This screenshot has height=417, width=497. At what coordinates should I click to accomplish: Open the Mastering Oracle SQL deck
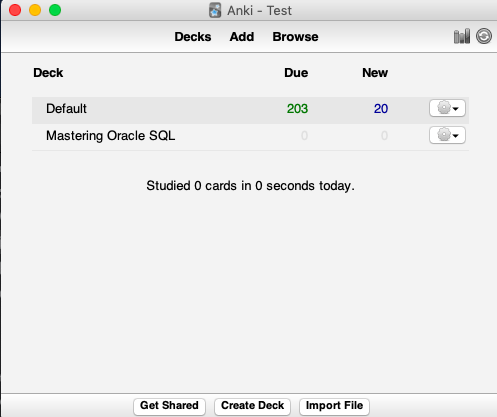pos(110,136)
